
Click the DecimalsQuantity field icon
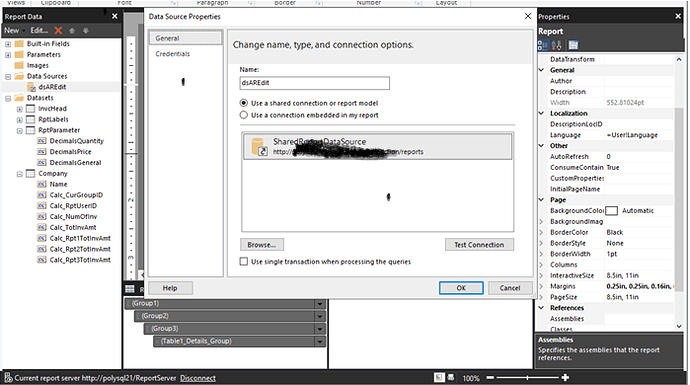tap(42, 141)
